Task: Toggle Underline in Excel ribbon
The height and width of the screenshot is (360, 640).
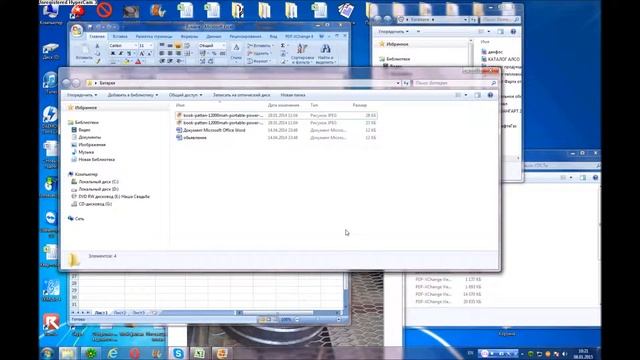Action: tap(129, 53)
